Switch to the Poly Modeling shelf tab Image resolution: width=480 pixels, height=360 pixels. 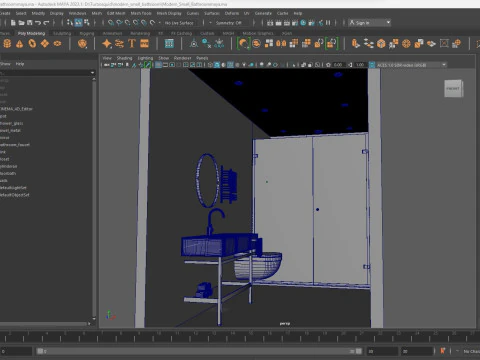(x=31, y=33)
